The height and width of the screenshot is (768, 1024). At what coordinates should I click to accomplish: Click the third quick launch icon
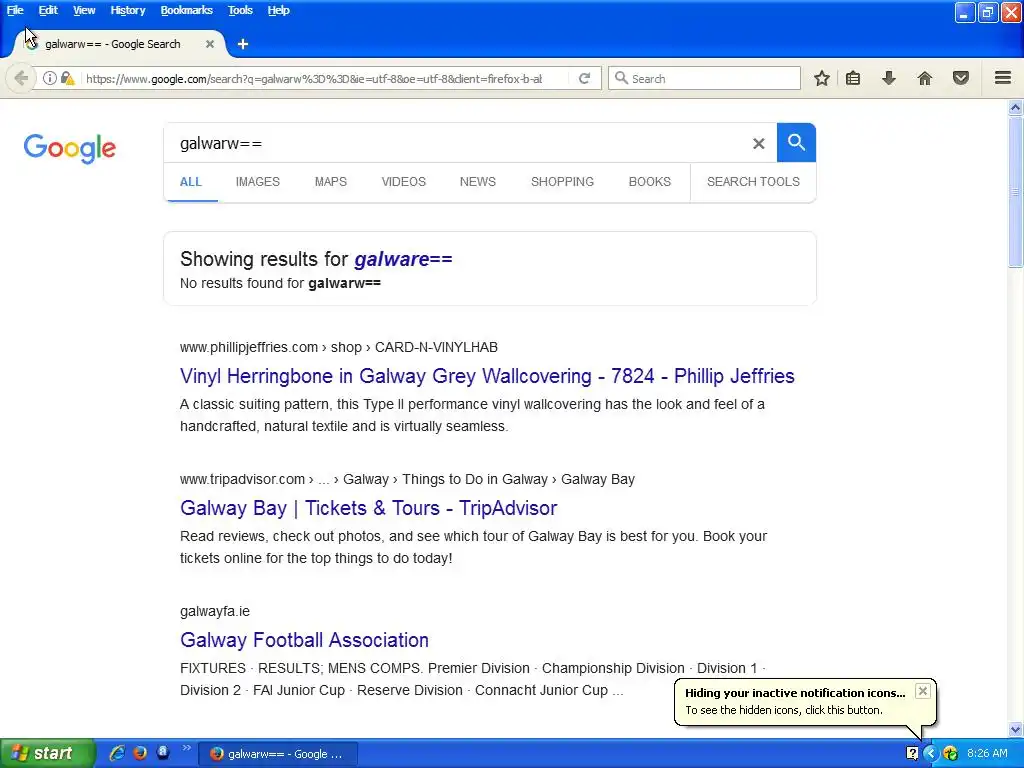point(163,753)
